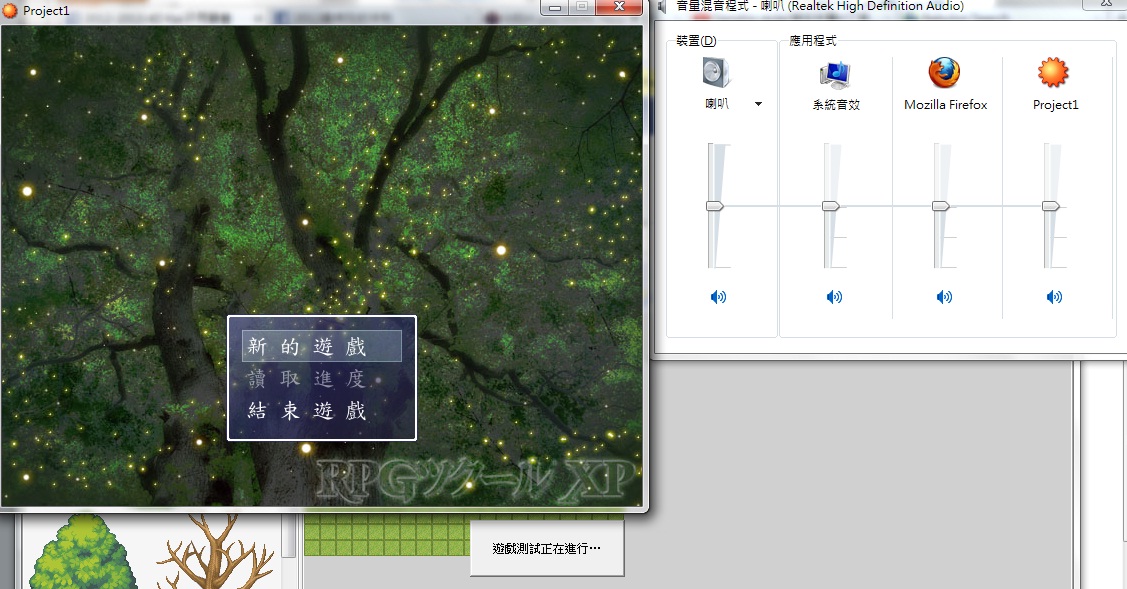Click the Project1 icon in volume mixer
Screen dimensions: 1127x589
tap(1054, 73)
